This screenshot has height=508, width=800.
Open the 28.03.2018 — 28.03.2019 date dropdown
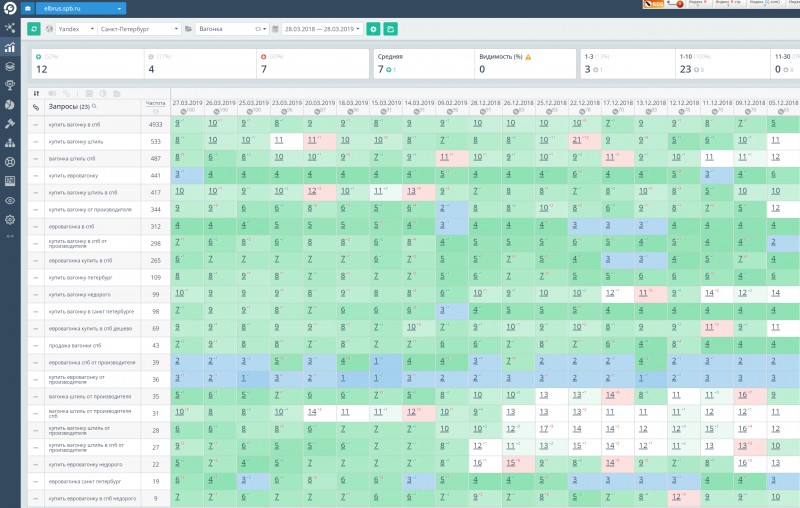(x=322, y=29)
